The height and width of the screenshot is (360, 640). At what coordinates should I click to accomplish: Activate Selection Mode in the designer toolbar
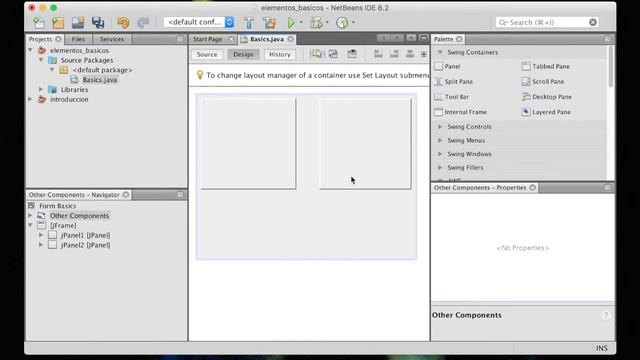(317, 54)
